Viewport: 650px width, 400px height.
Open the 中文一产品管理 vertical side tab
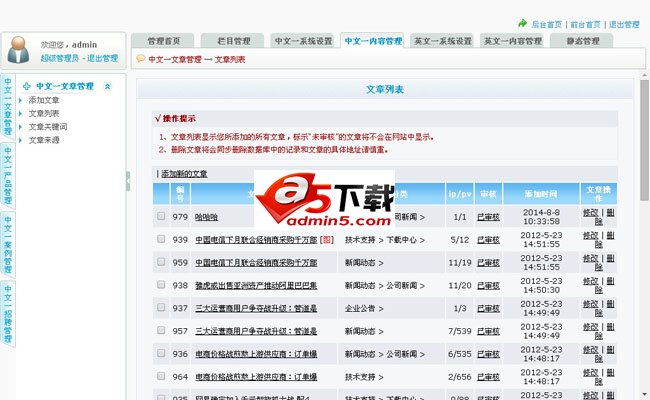8,176
